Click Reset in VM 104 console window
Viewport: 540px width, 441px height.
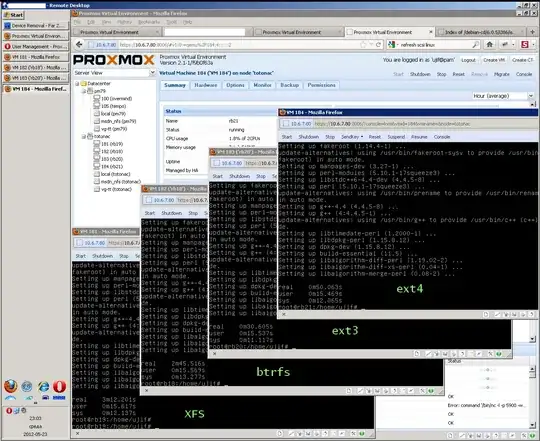click(375, 137)
